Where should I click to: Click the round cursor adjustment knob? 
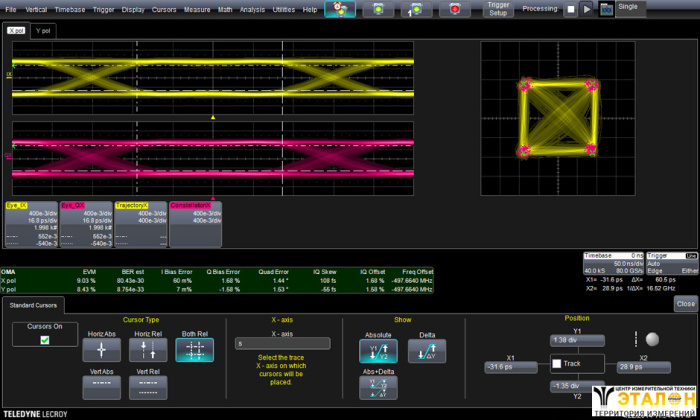(x=652, y=339)
